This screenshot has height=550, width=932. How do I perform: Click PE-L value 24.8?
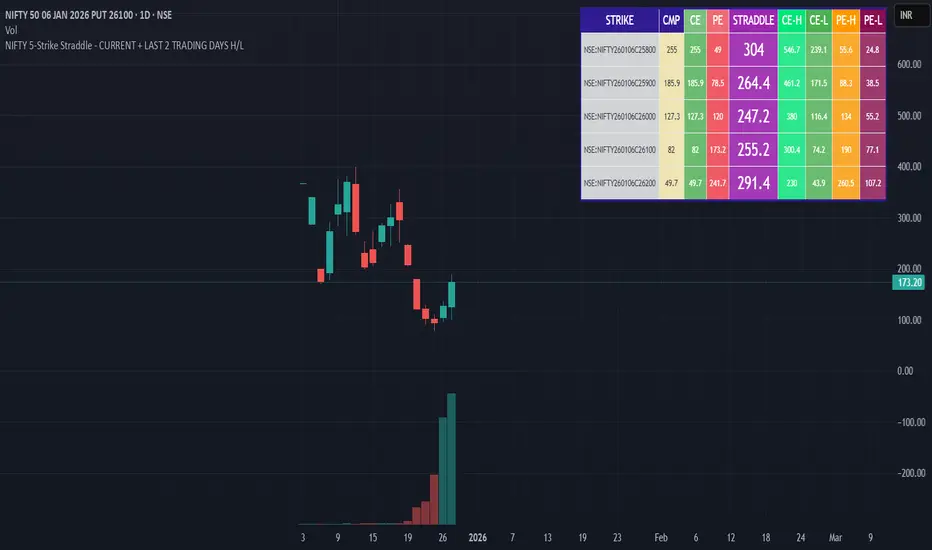pyautogui.click(x=873, y=49)
